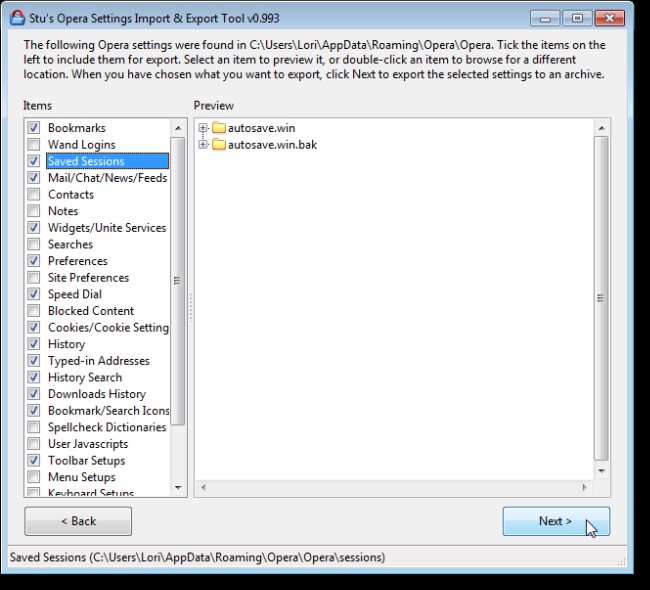Select the Preferences item label
Viewport: 650px width, 590px height.
click(x=78, y=261)
